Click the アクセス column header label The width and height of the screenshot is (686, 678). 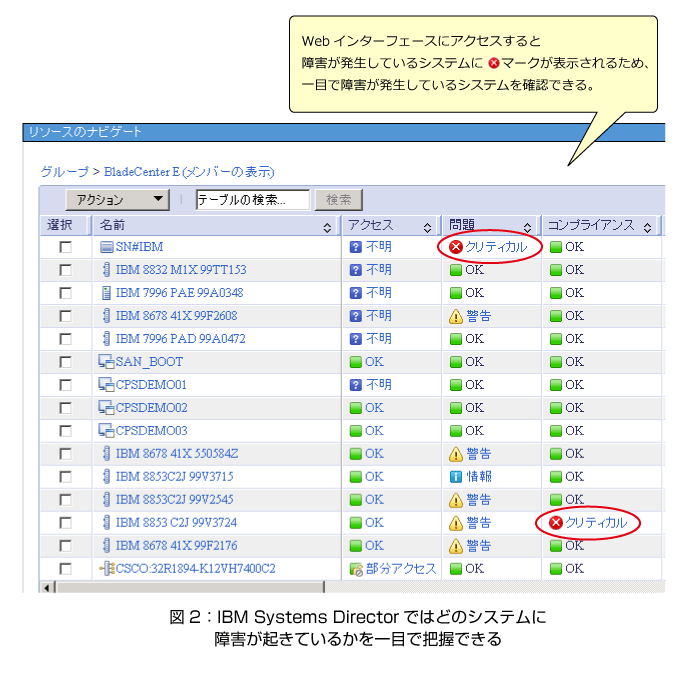(371, 225)
